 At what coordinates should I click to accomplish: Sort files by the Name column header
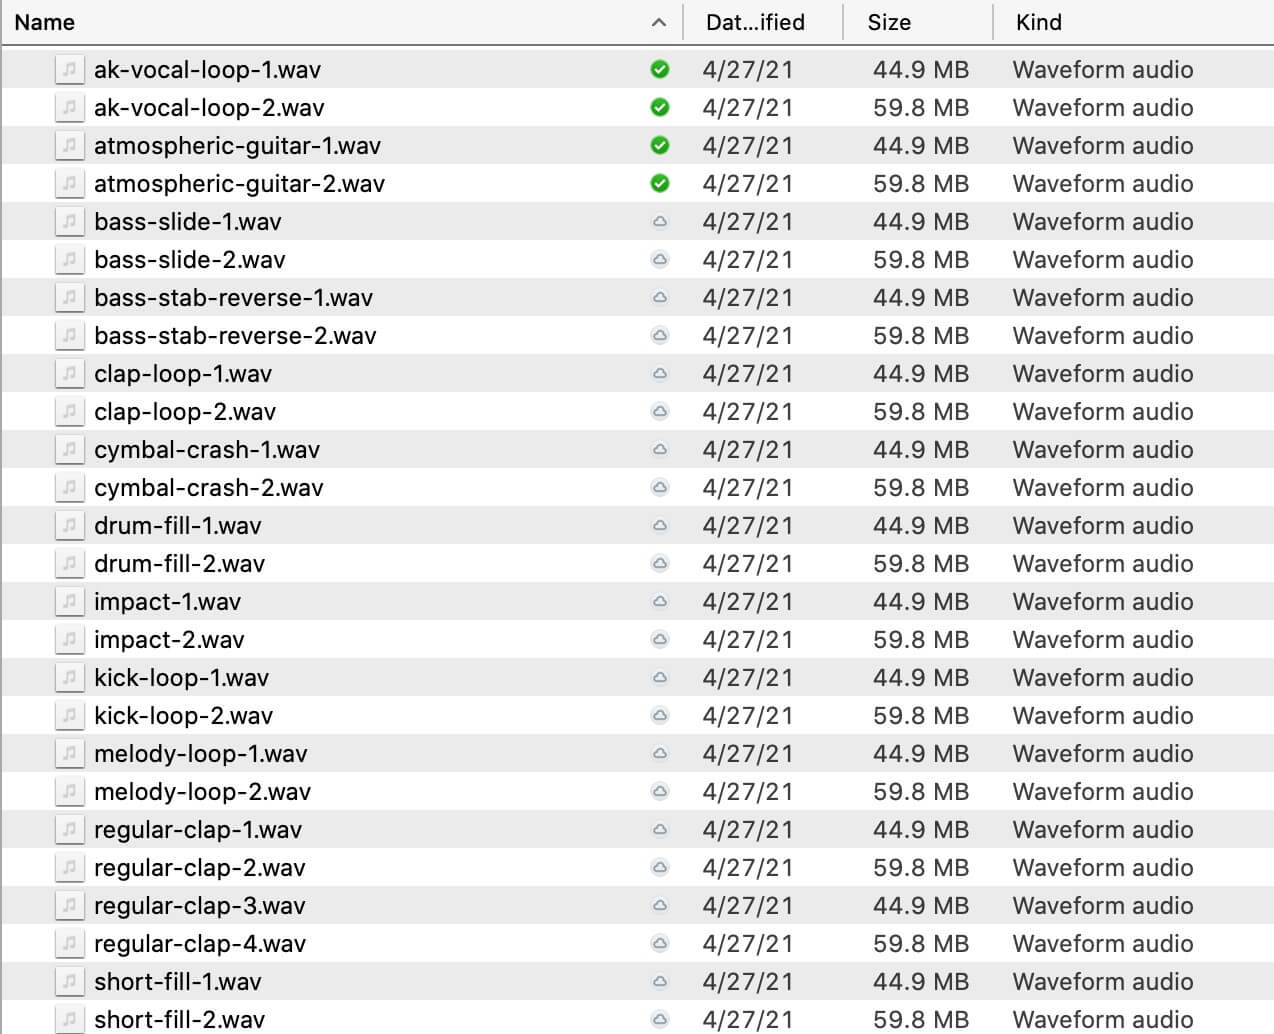point(45,23)
